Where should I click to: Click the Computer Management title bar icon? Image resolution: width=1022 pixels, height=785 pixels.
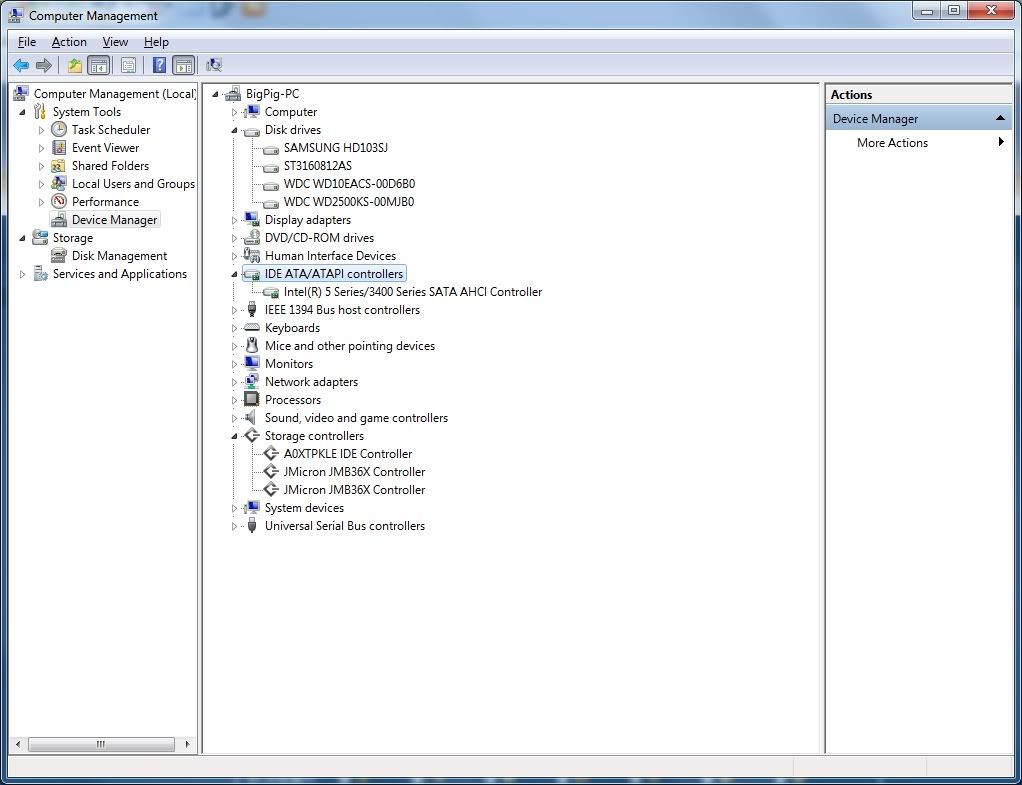tap(17, 14)
